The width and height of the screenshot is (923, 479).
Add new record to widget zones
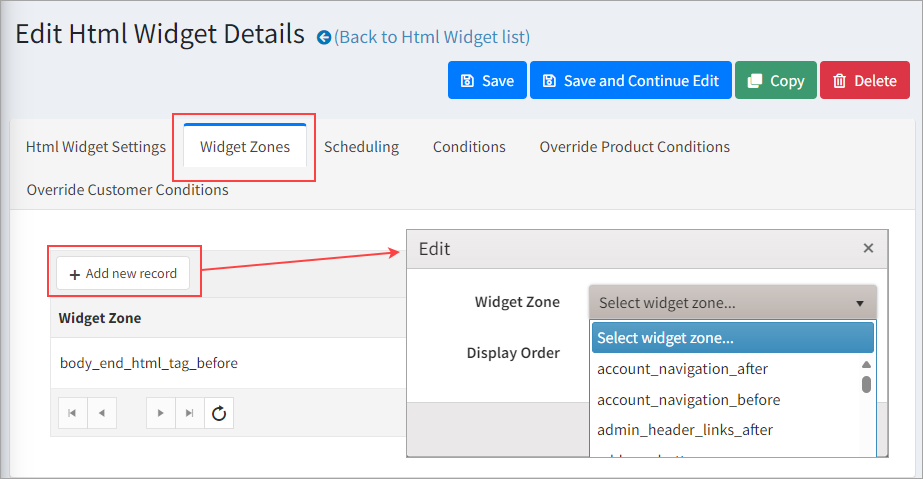point(123,273)
